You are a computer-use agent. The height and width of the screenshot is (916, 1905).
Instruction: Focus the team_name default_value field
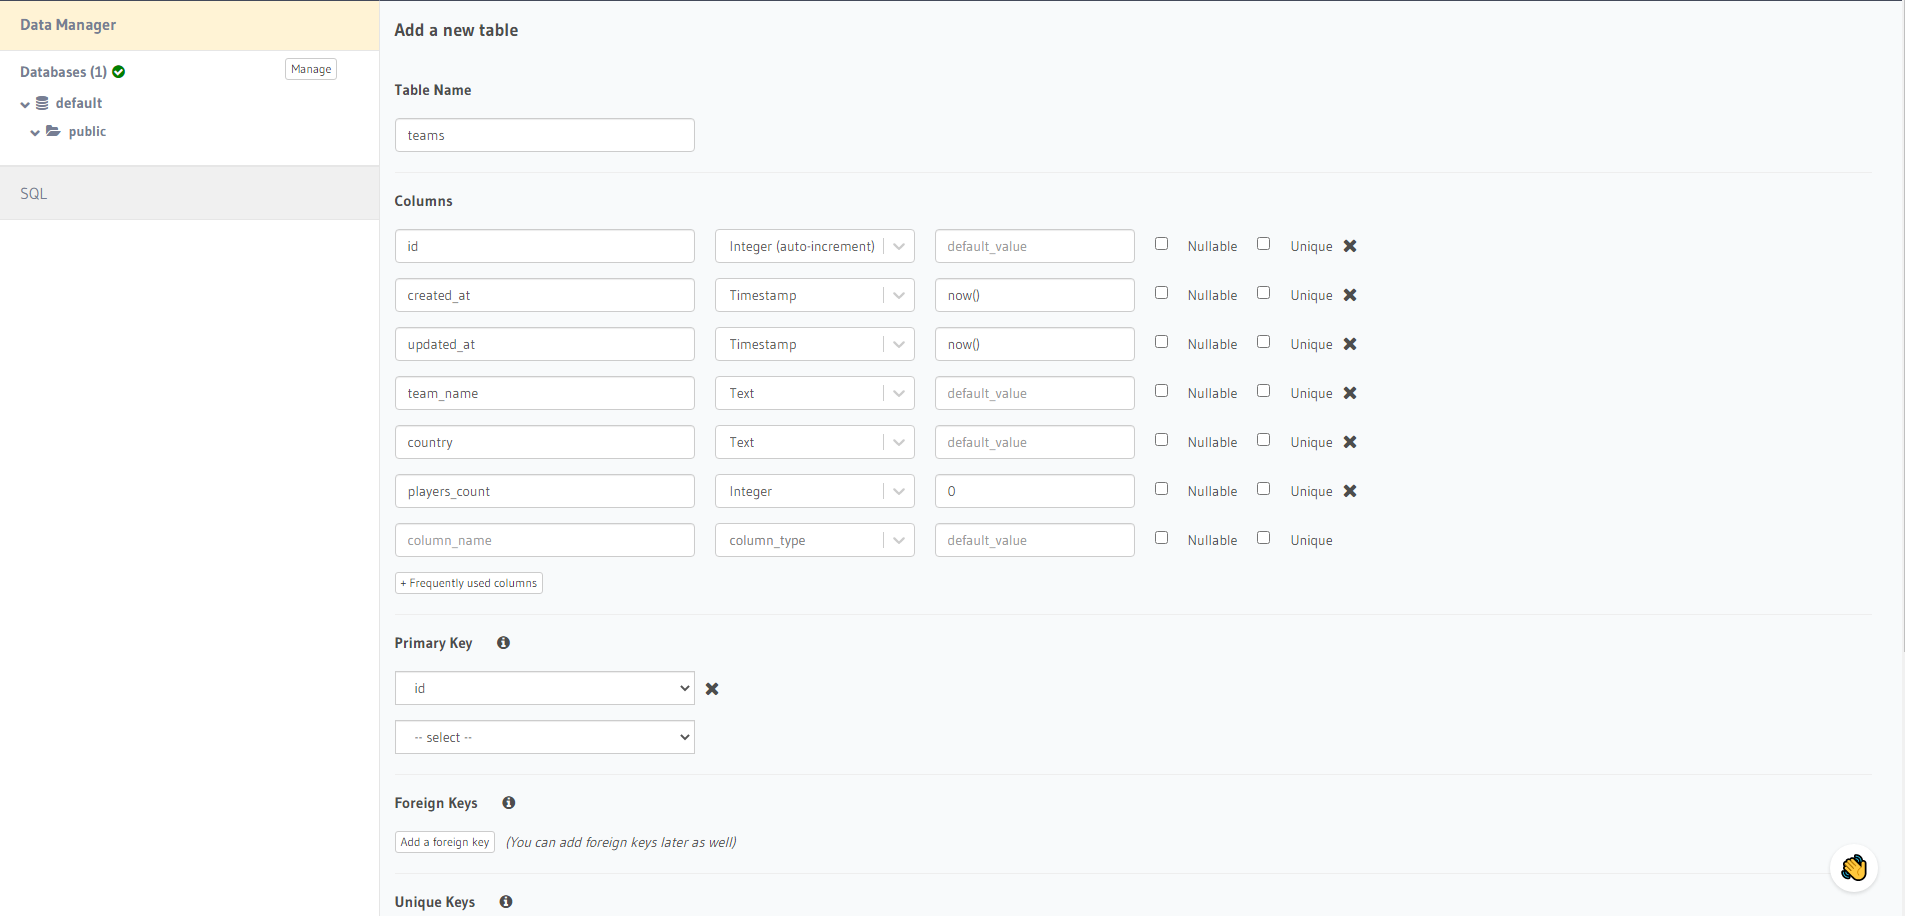point(1035,393)
